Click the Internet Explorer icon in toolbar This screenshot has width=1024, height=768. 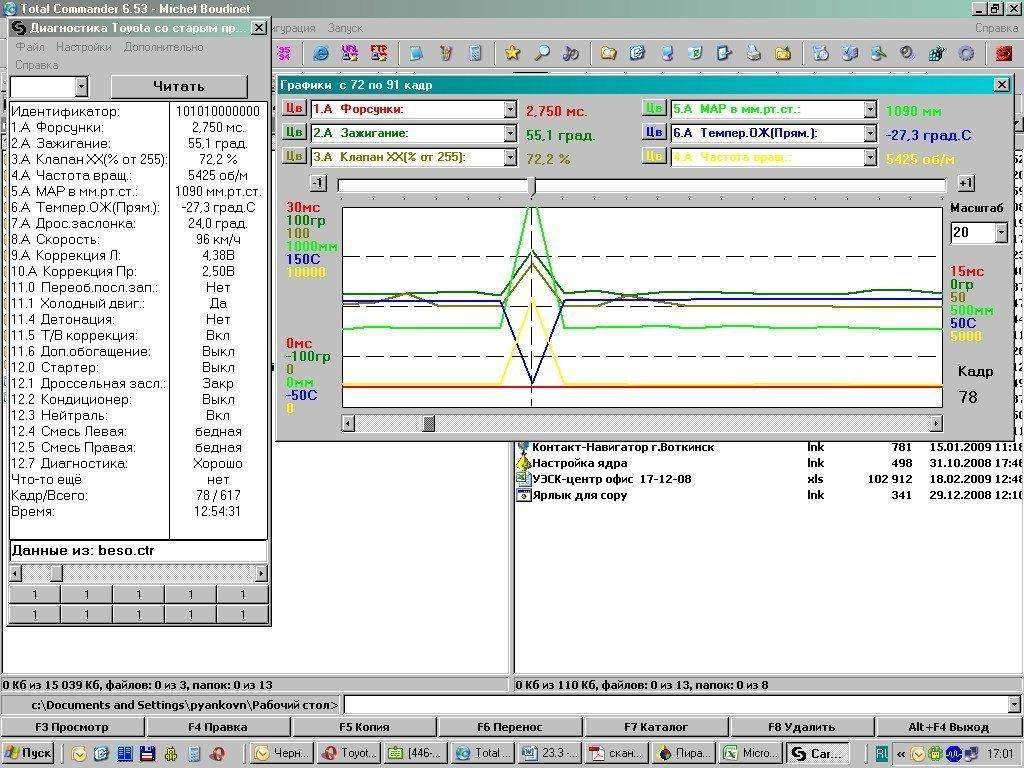[321, 53]
